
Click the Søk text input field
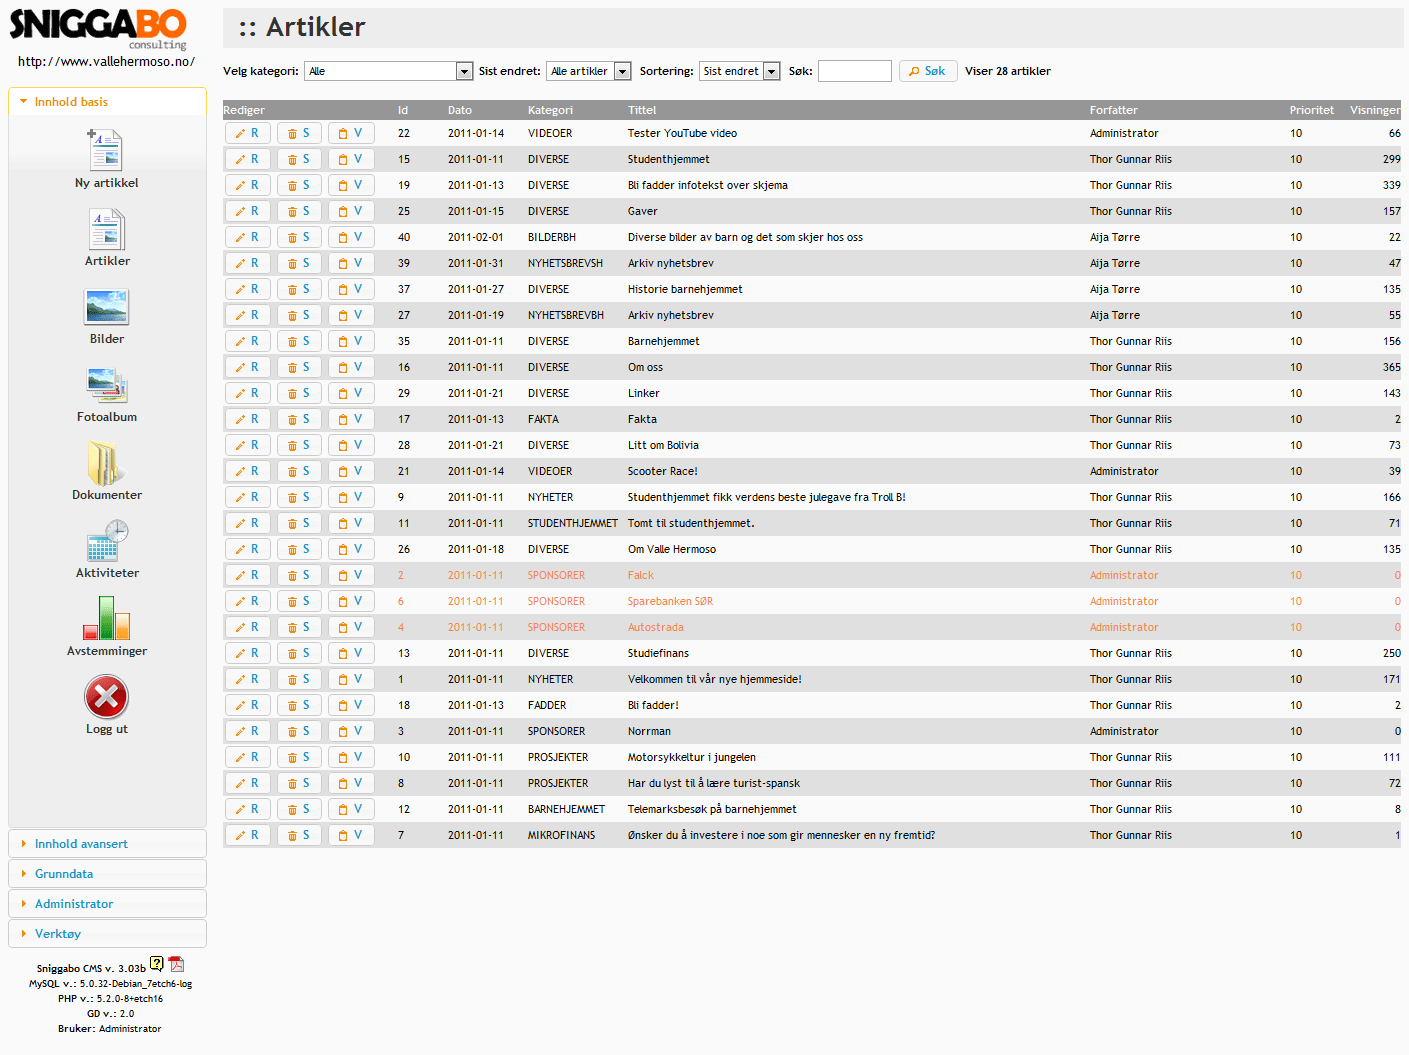854,71
